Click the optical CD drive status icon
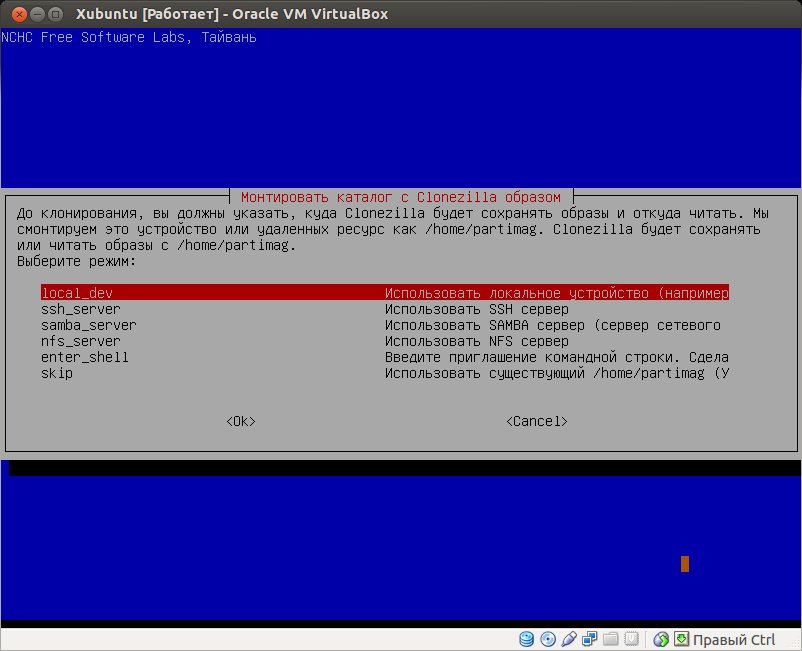This screenshot has width=802, height=651. [x=548, y=639]
